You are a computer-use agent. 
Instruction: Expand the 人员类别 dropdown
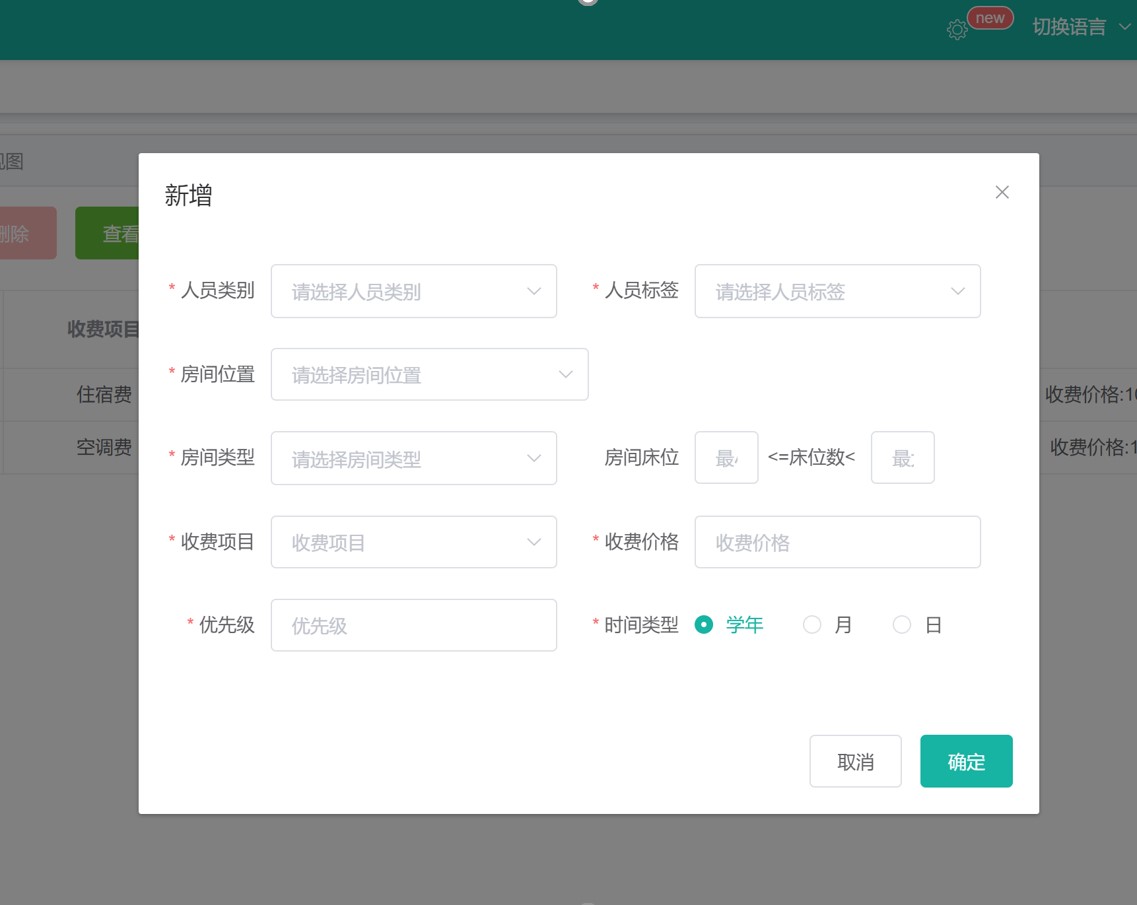point(413,291)
